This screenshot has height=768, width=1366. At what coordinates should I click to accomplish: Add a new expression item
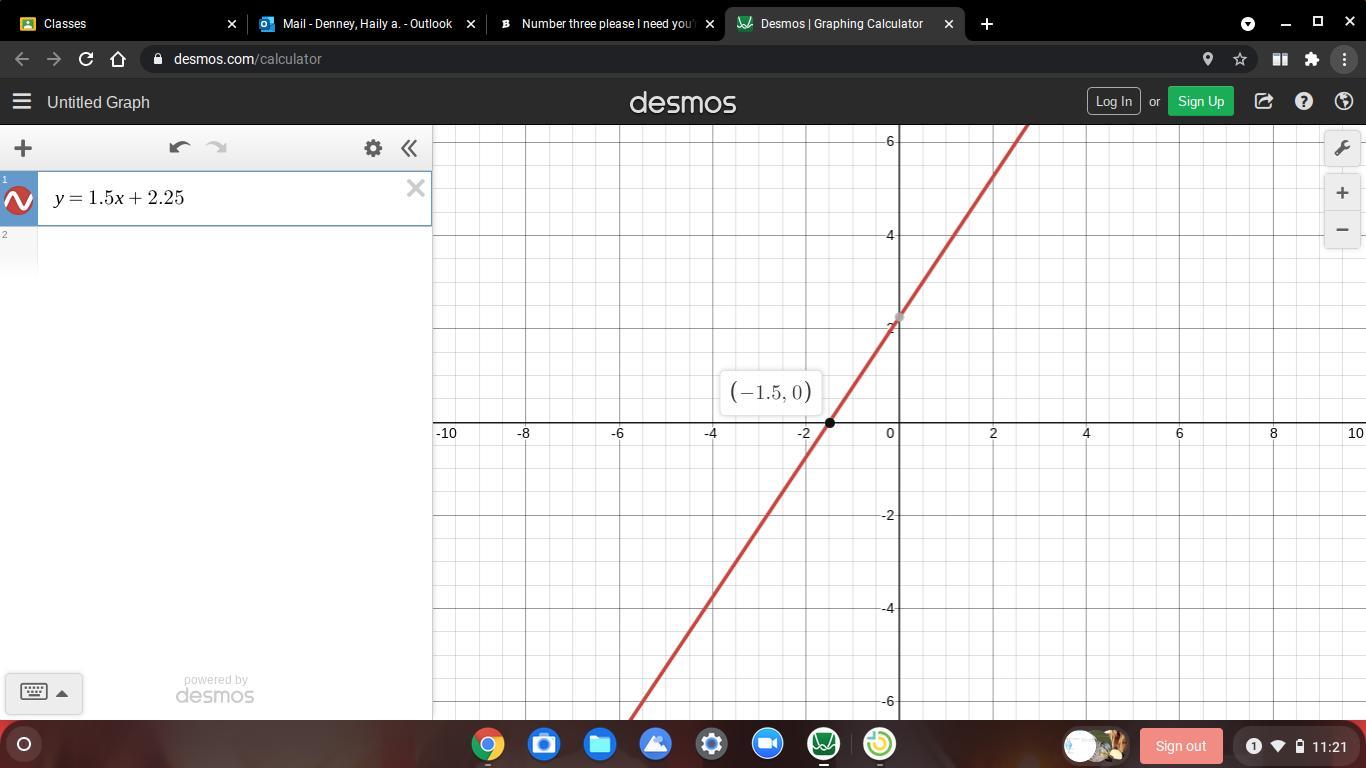pos(23,148)
